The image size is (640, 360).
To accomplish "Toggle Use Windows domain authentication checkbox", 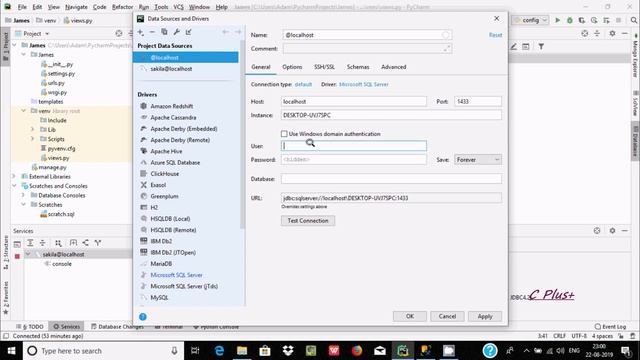I will tap(284, 134).
